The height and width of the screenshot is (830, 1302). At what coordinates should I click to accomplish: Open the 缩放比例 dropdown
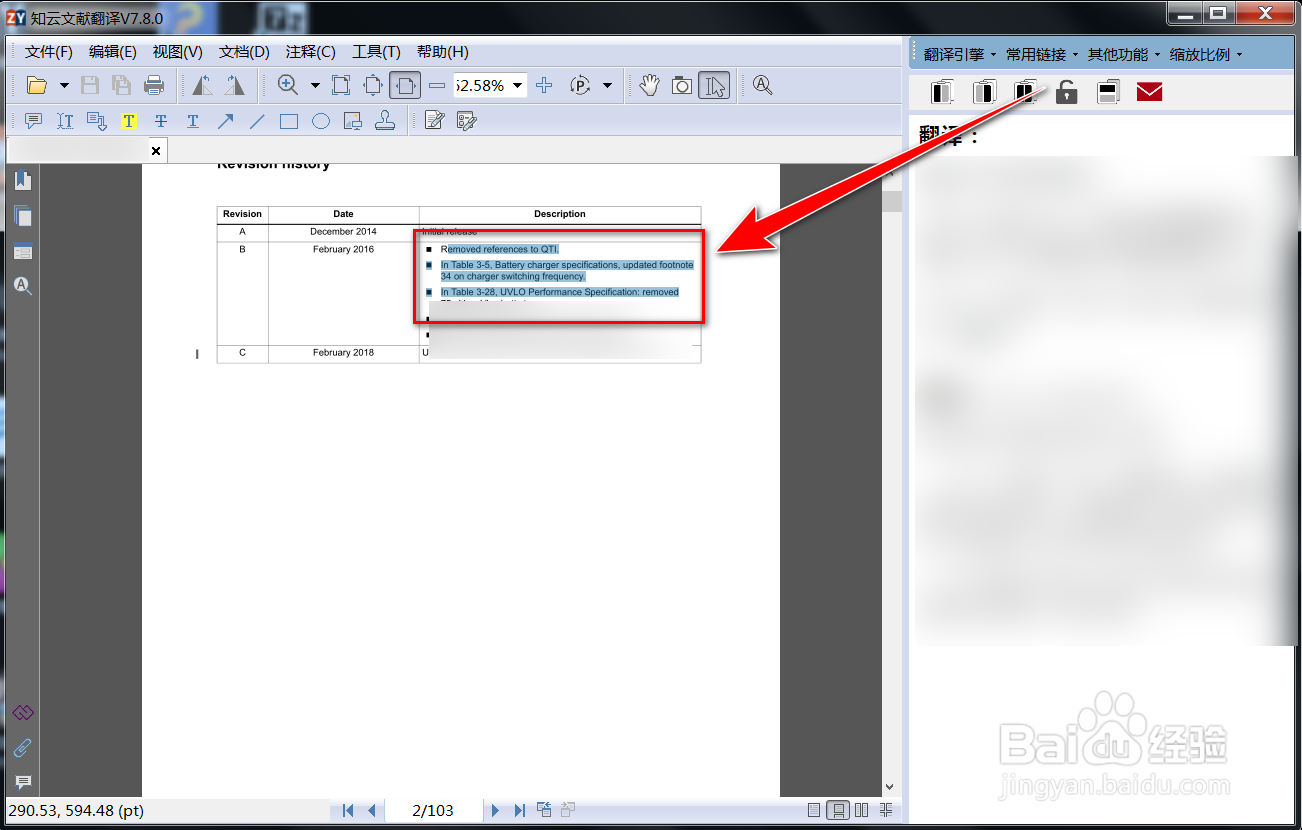1206,54
